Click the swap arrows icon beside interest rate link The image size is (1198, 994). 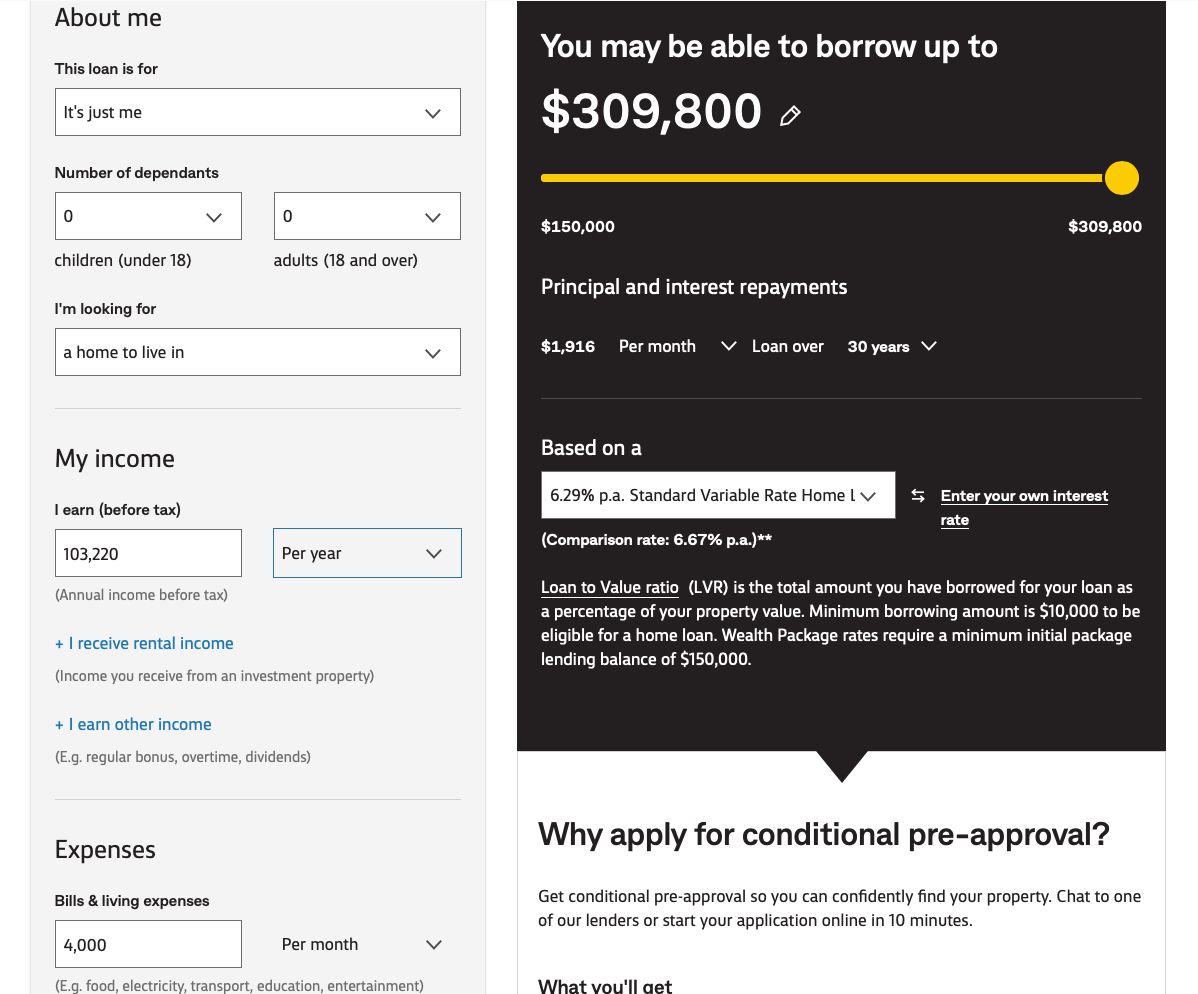point(918,496)
